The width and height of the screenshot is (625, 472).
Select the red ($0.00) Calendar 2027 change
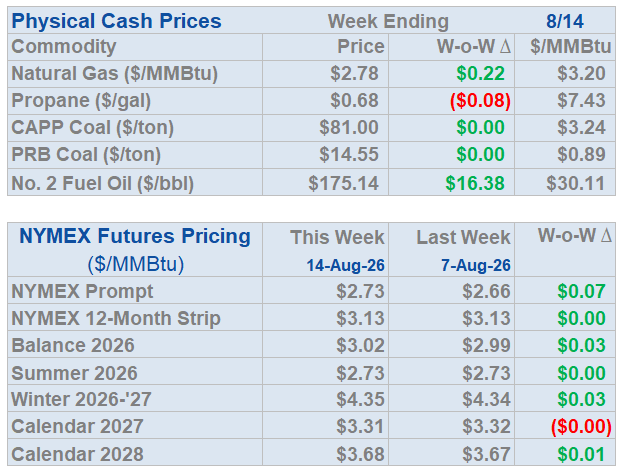pos(581,427)
